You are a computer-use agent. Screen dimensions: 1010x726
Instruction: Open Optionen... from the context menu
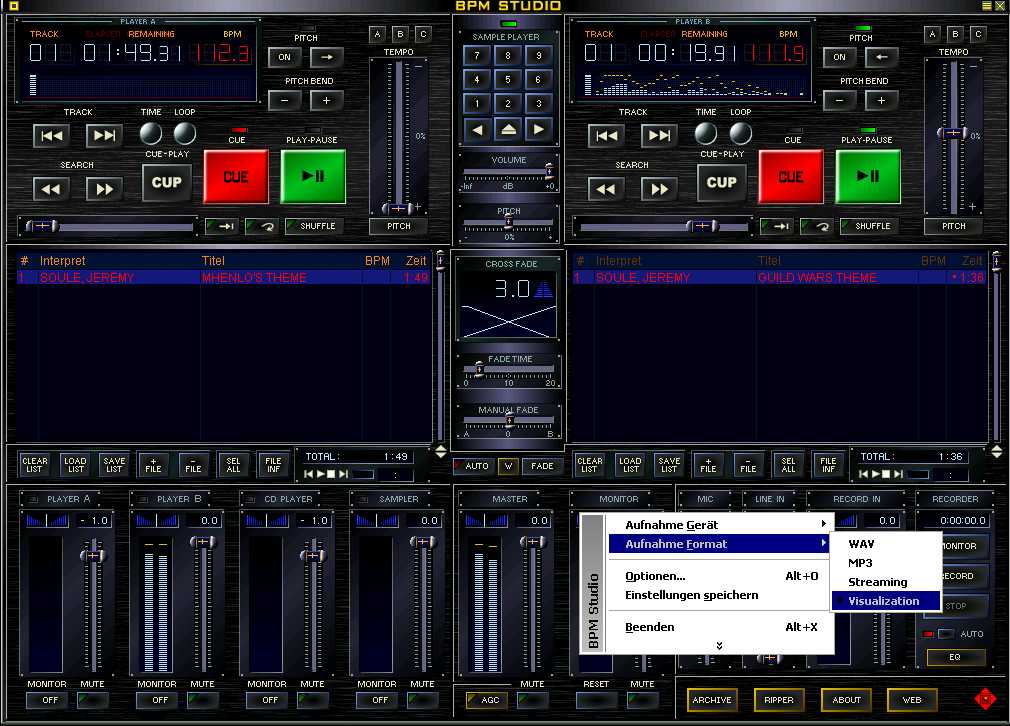655,576
